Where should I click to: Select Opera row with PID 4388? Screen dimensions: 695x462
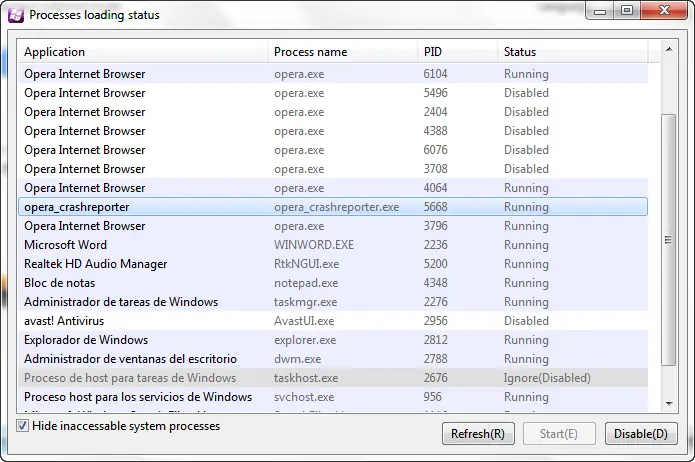tap(333, 131)
